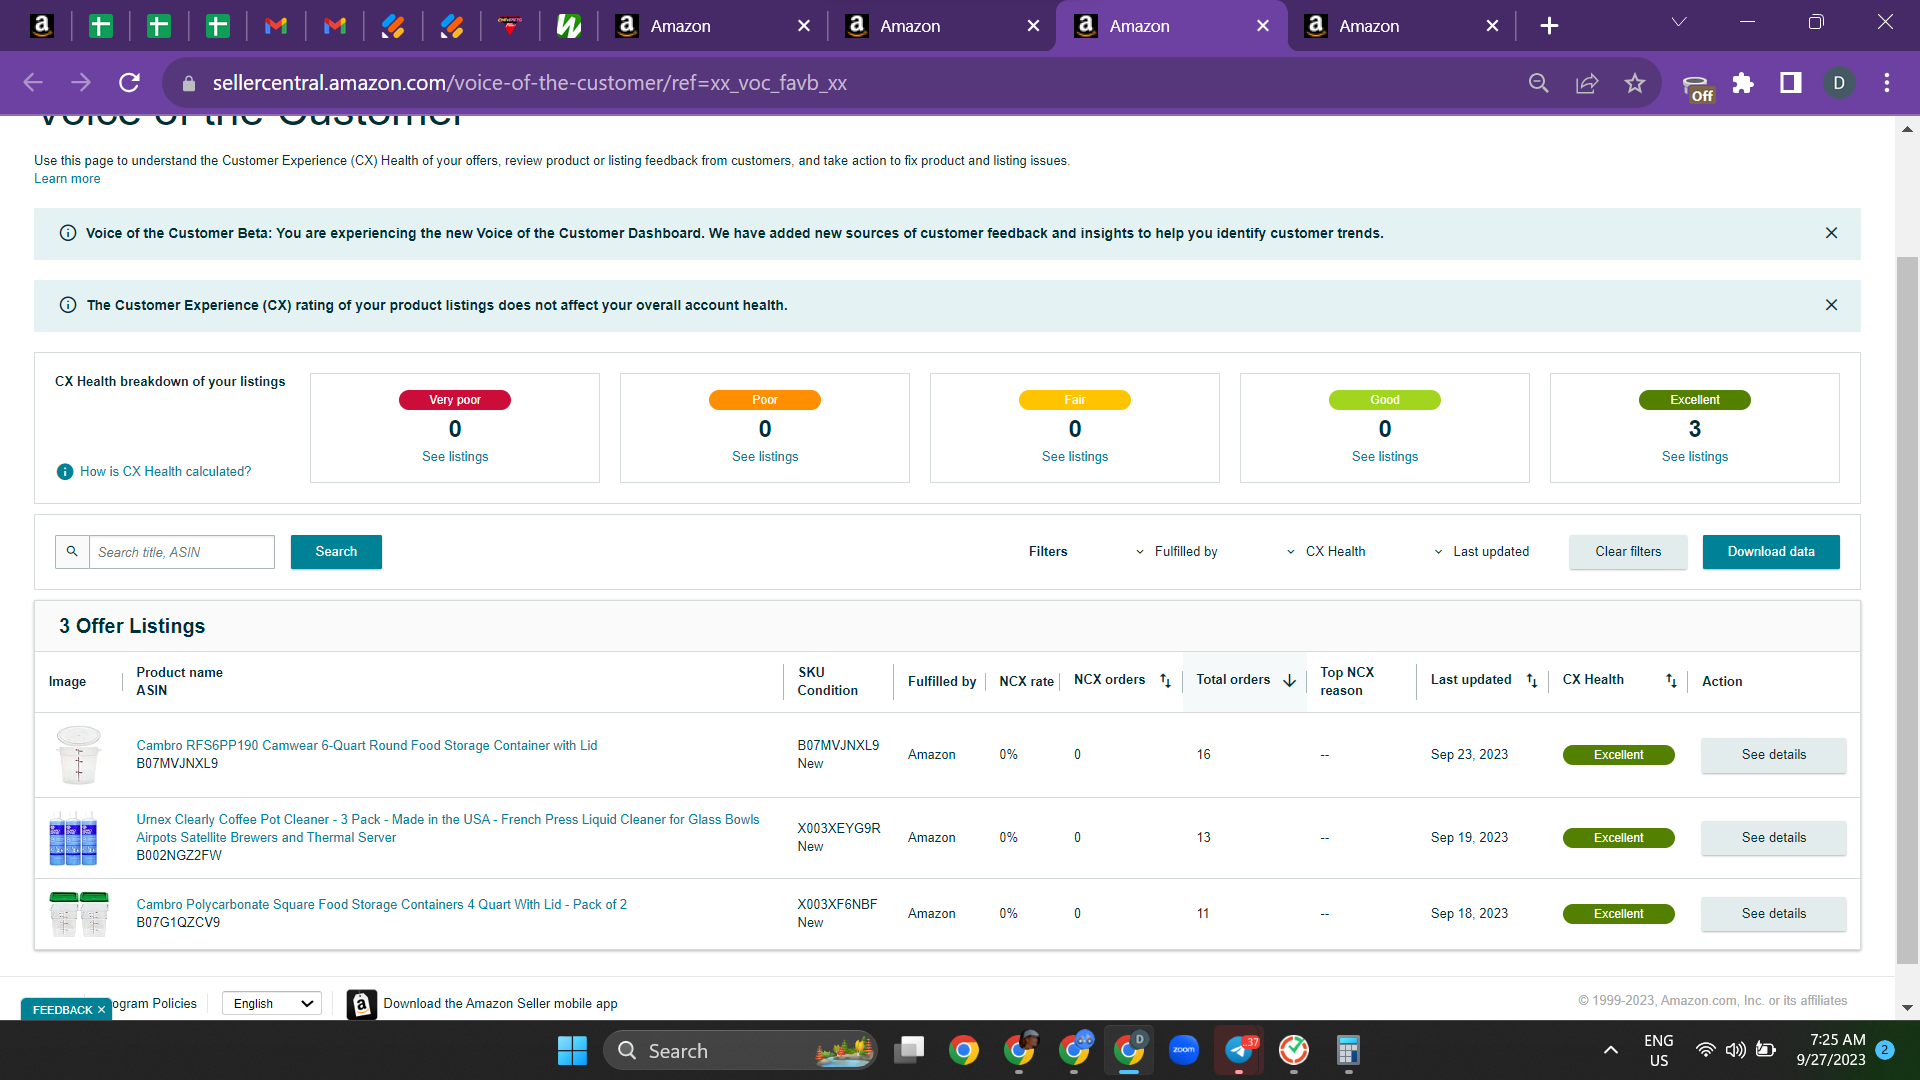The image size is (1920, 1080).
Task: Open the browser side panel icon
Action: [x=1791, y=83]
